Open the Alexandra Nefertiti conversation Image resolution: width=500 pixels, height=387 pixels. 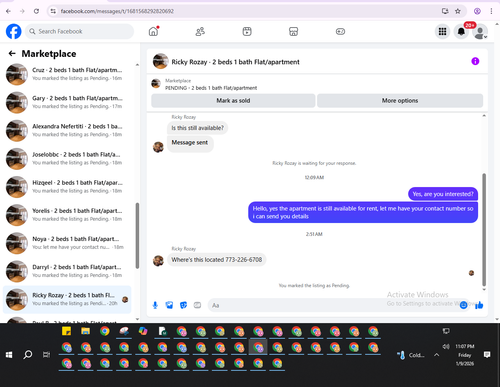[x=67, y=130]
